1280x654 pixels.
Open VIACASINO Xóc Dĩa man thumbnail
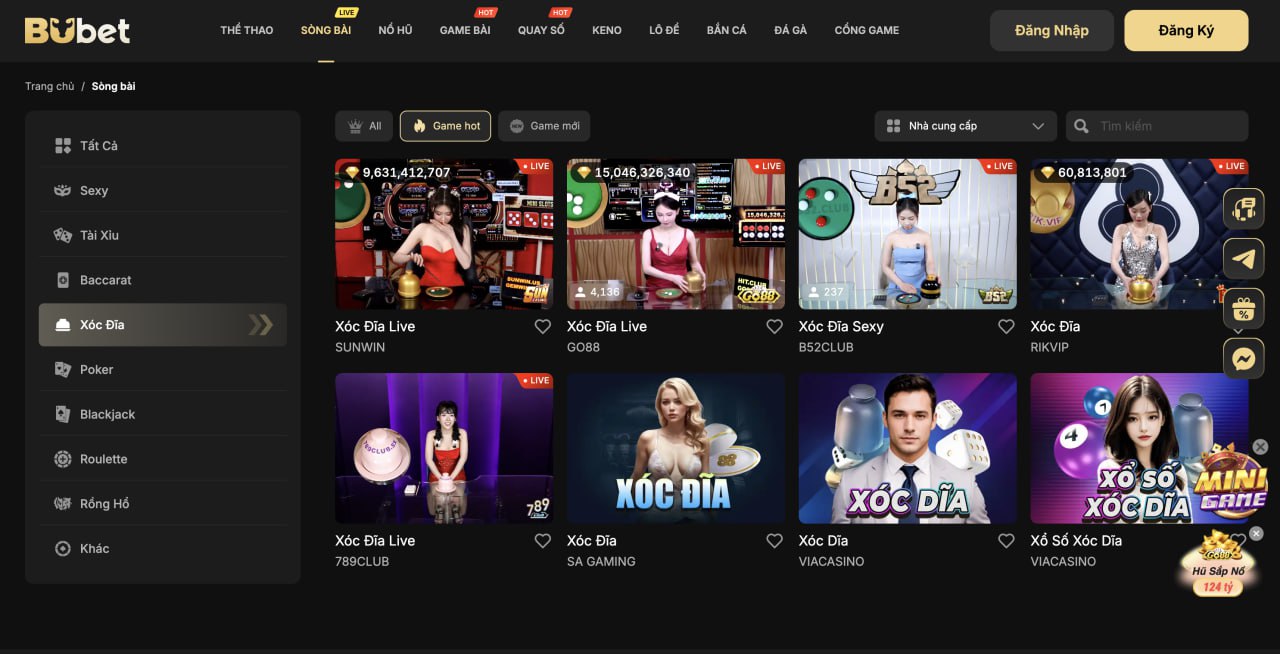[x=908, y=448]
